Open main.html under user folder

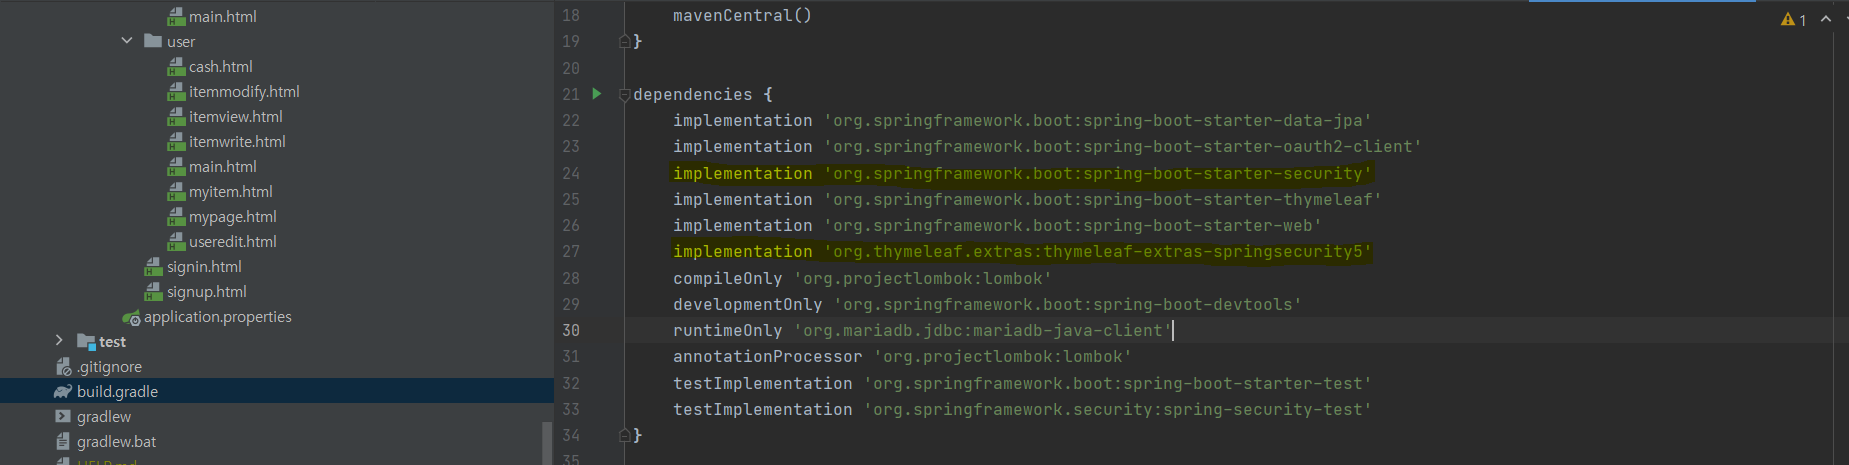[222, 166]
